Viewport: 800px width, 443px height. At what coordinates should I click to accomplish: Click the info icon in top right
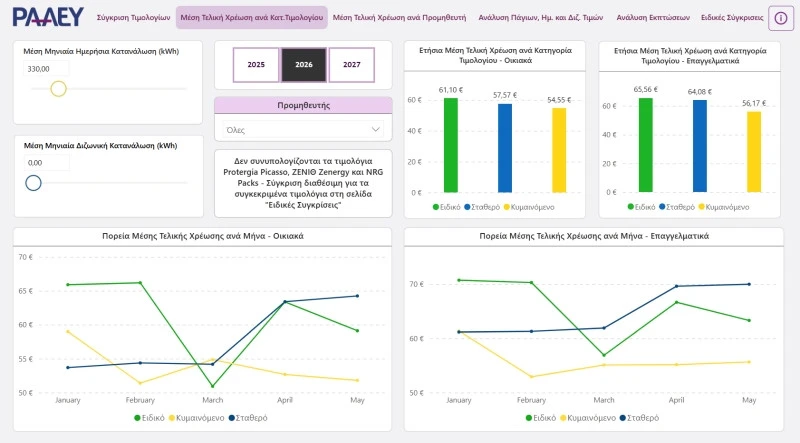(x=781, y=18)
